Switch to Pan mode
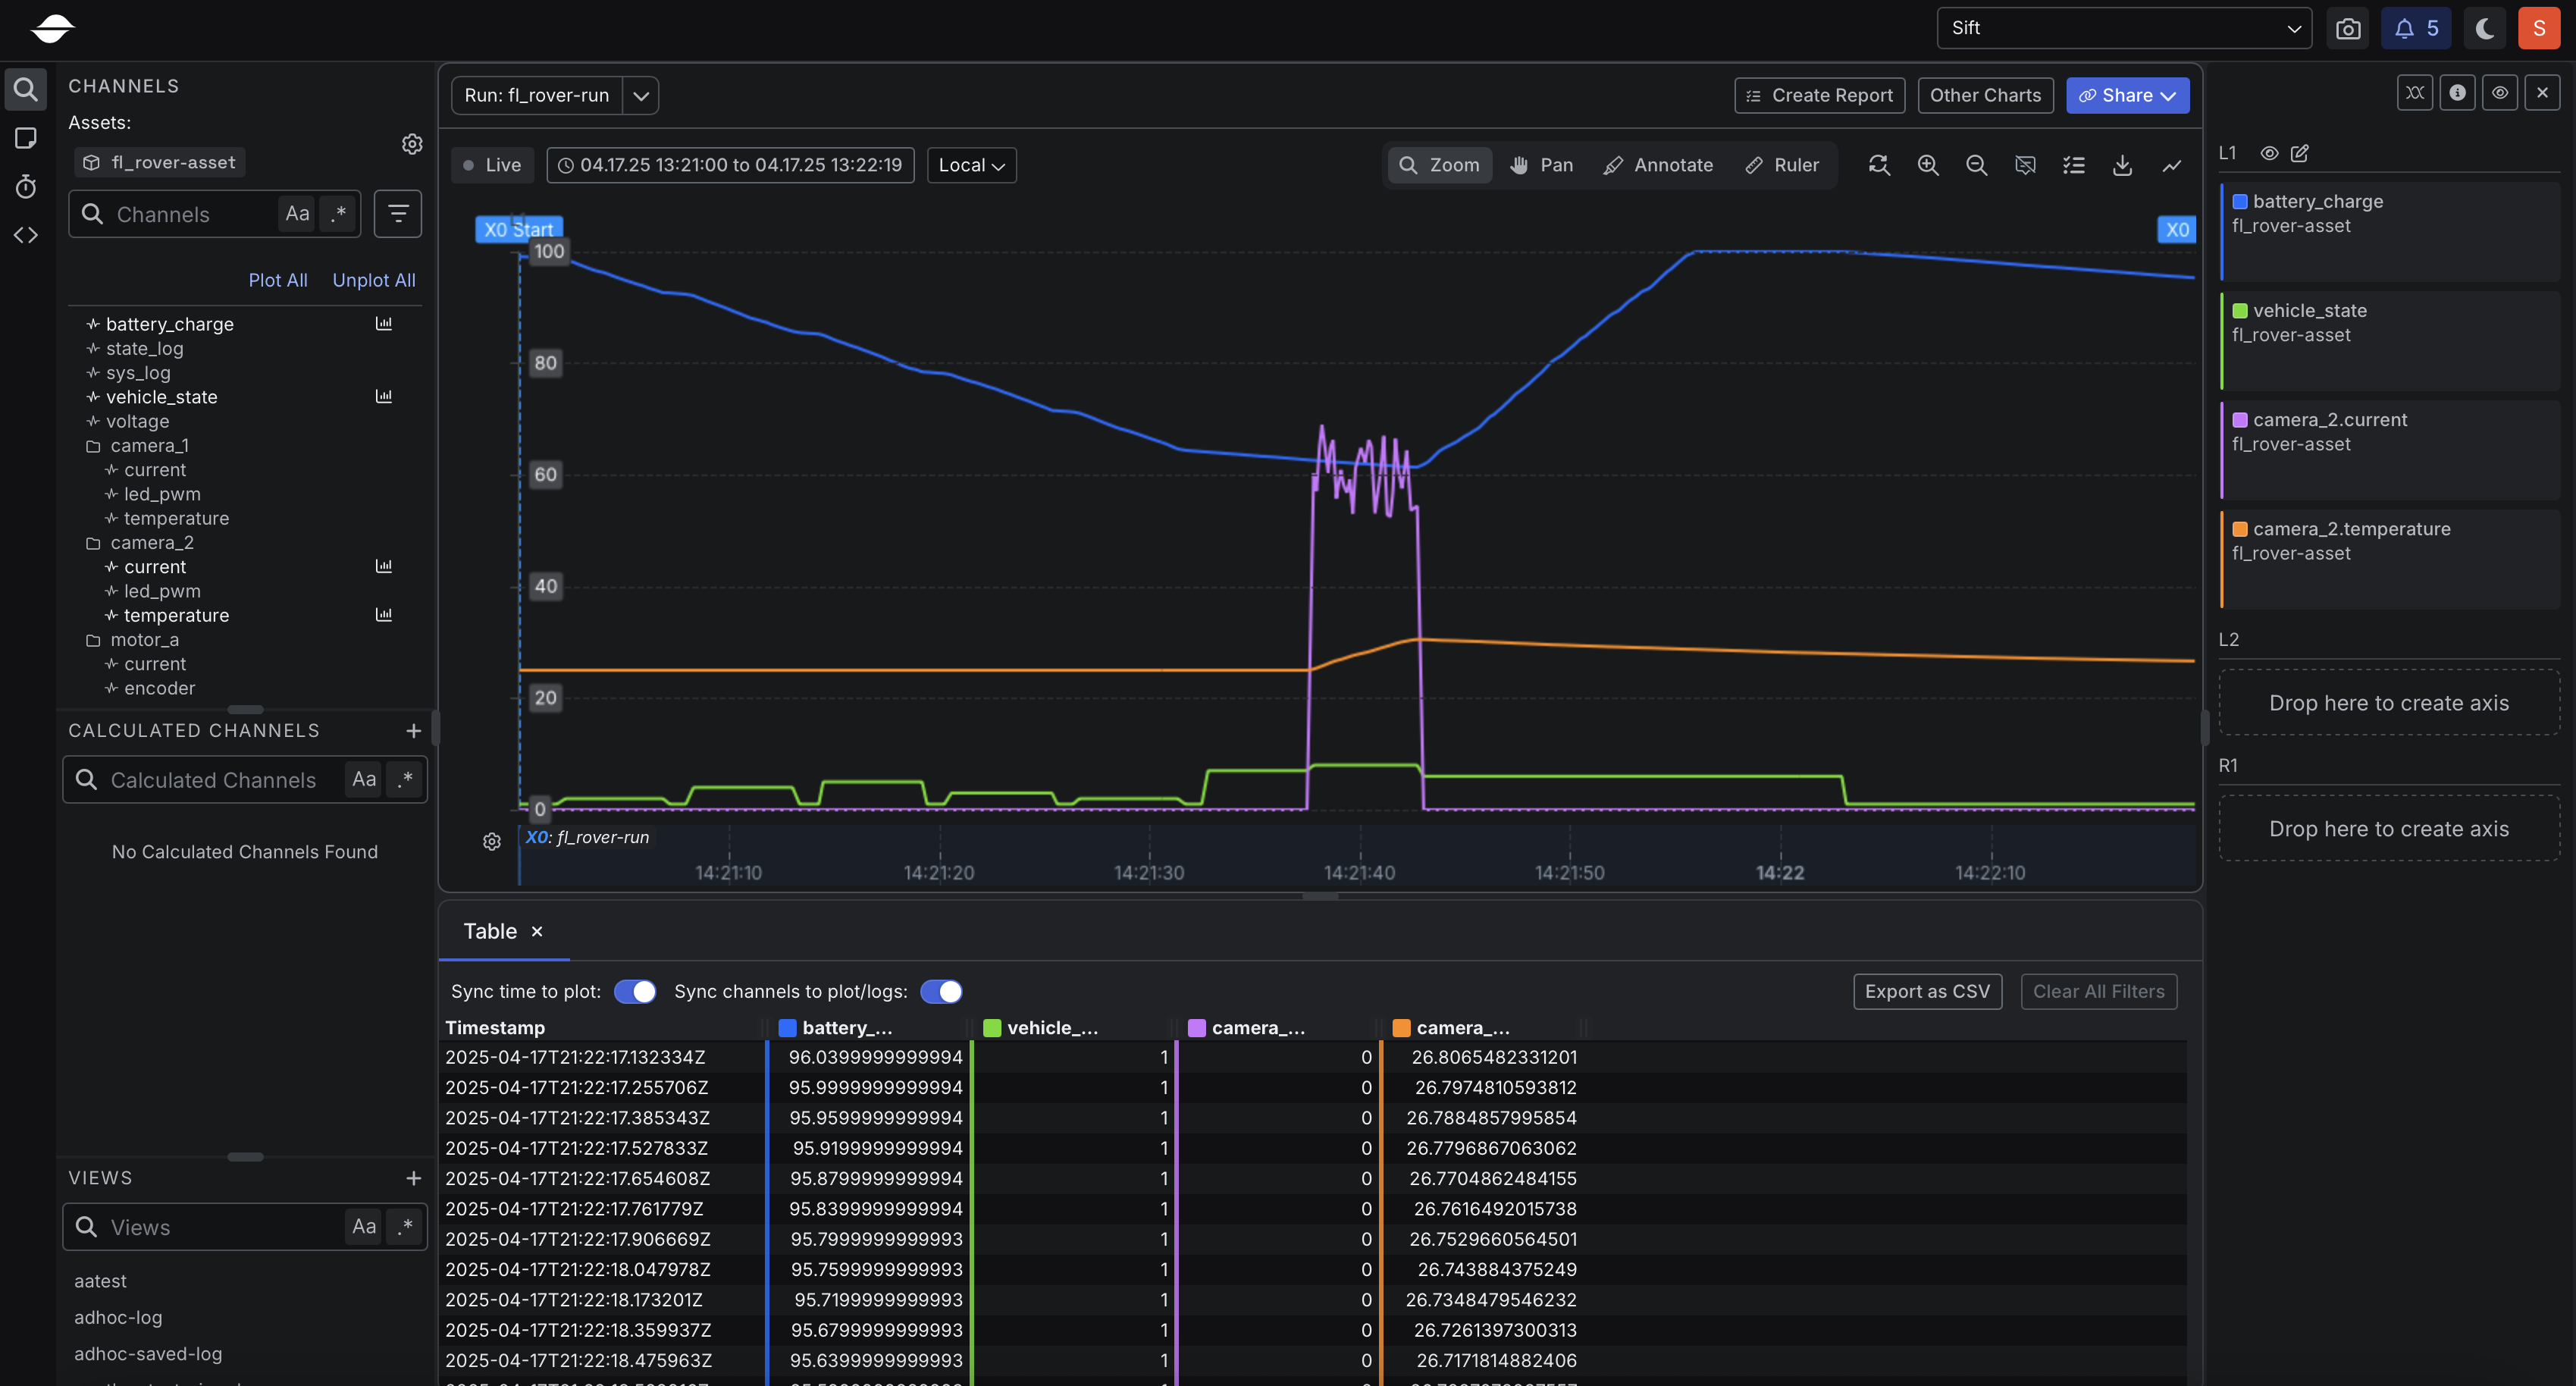Viewport: 2576px width, 1386px height. [x=1542, y=165]
